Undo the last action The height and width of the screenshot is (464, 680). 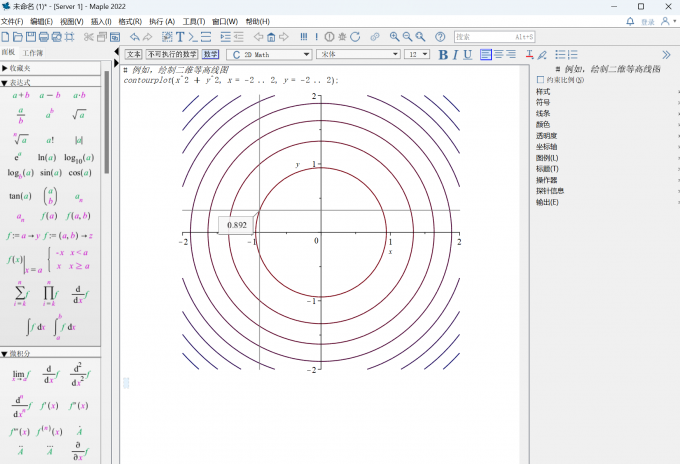(135, 37)
